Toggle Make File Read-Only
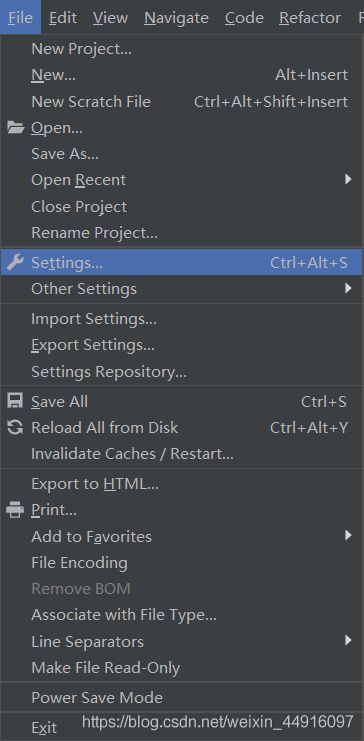Image resolution: width=364 pixels, height=741 pixels. (x=182, y=668)
